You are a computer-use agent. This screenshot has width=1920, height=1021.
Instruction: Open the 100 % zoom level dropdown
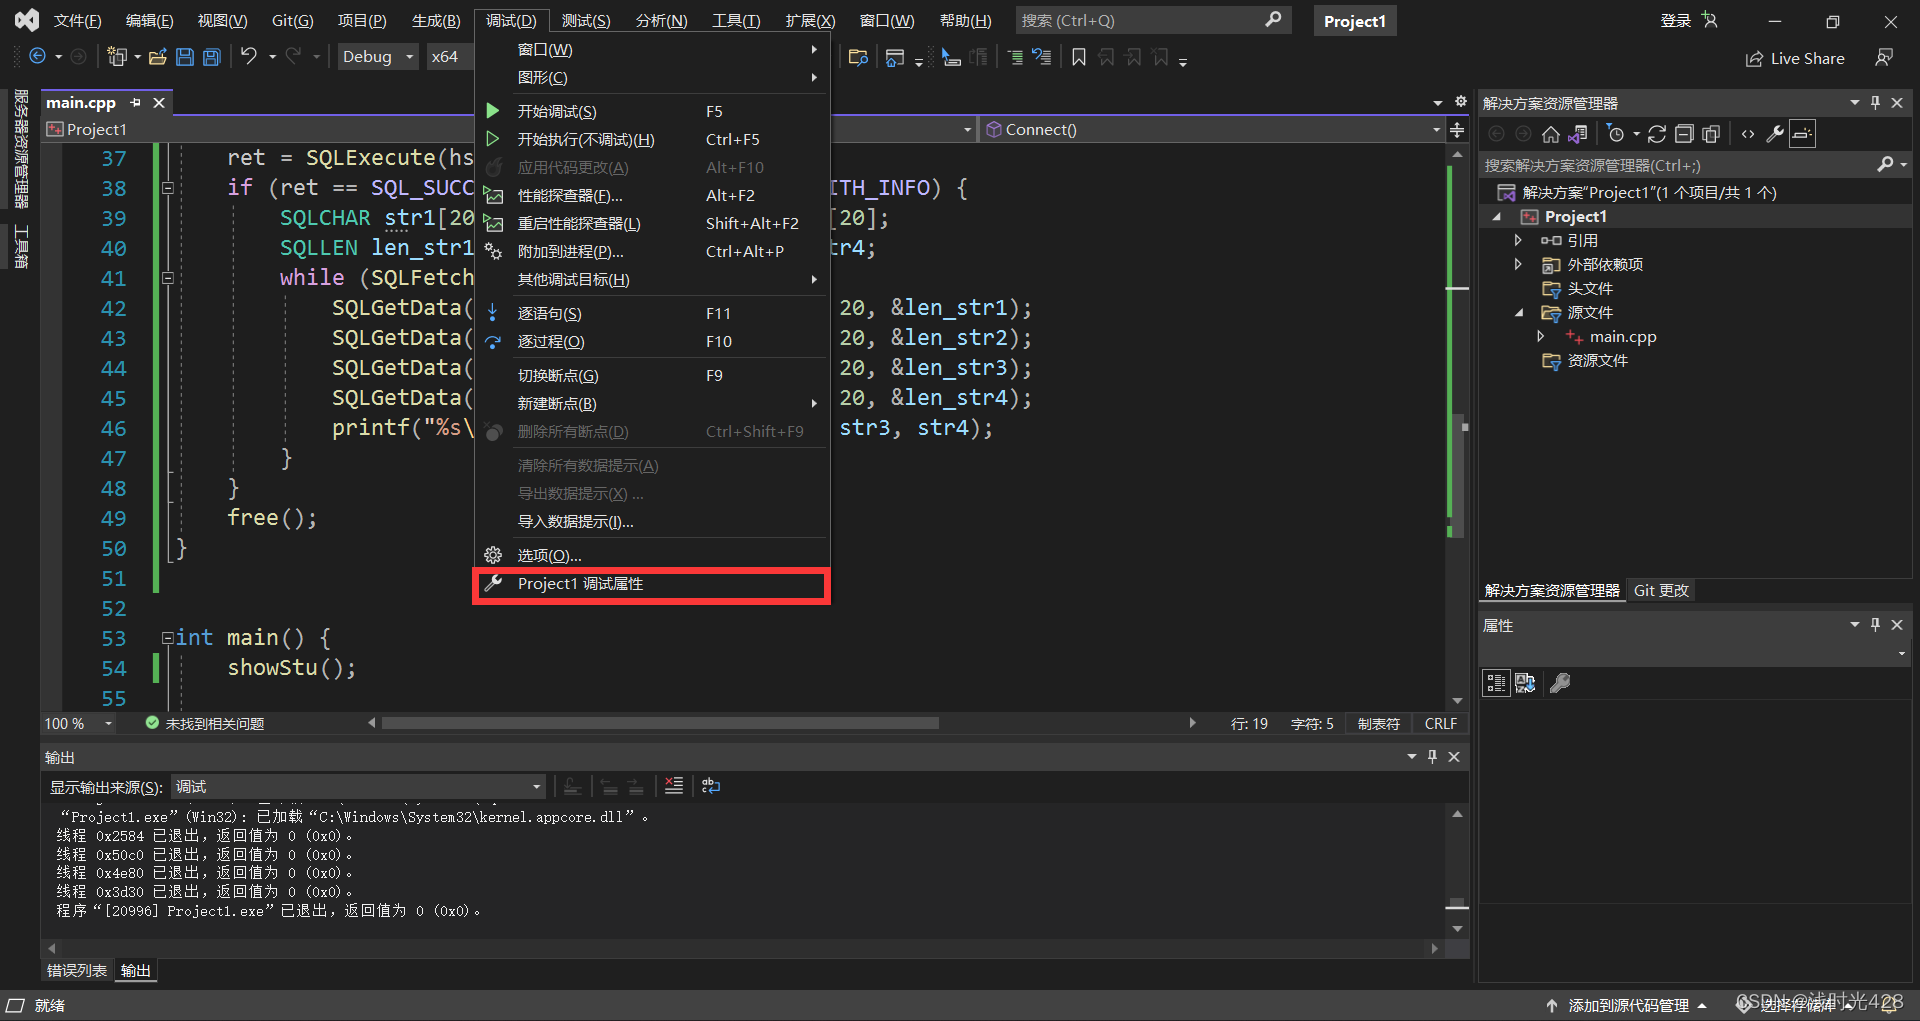pyautogui.click(x=78, y=724)
